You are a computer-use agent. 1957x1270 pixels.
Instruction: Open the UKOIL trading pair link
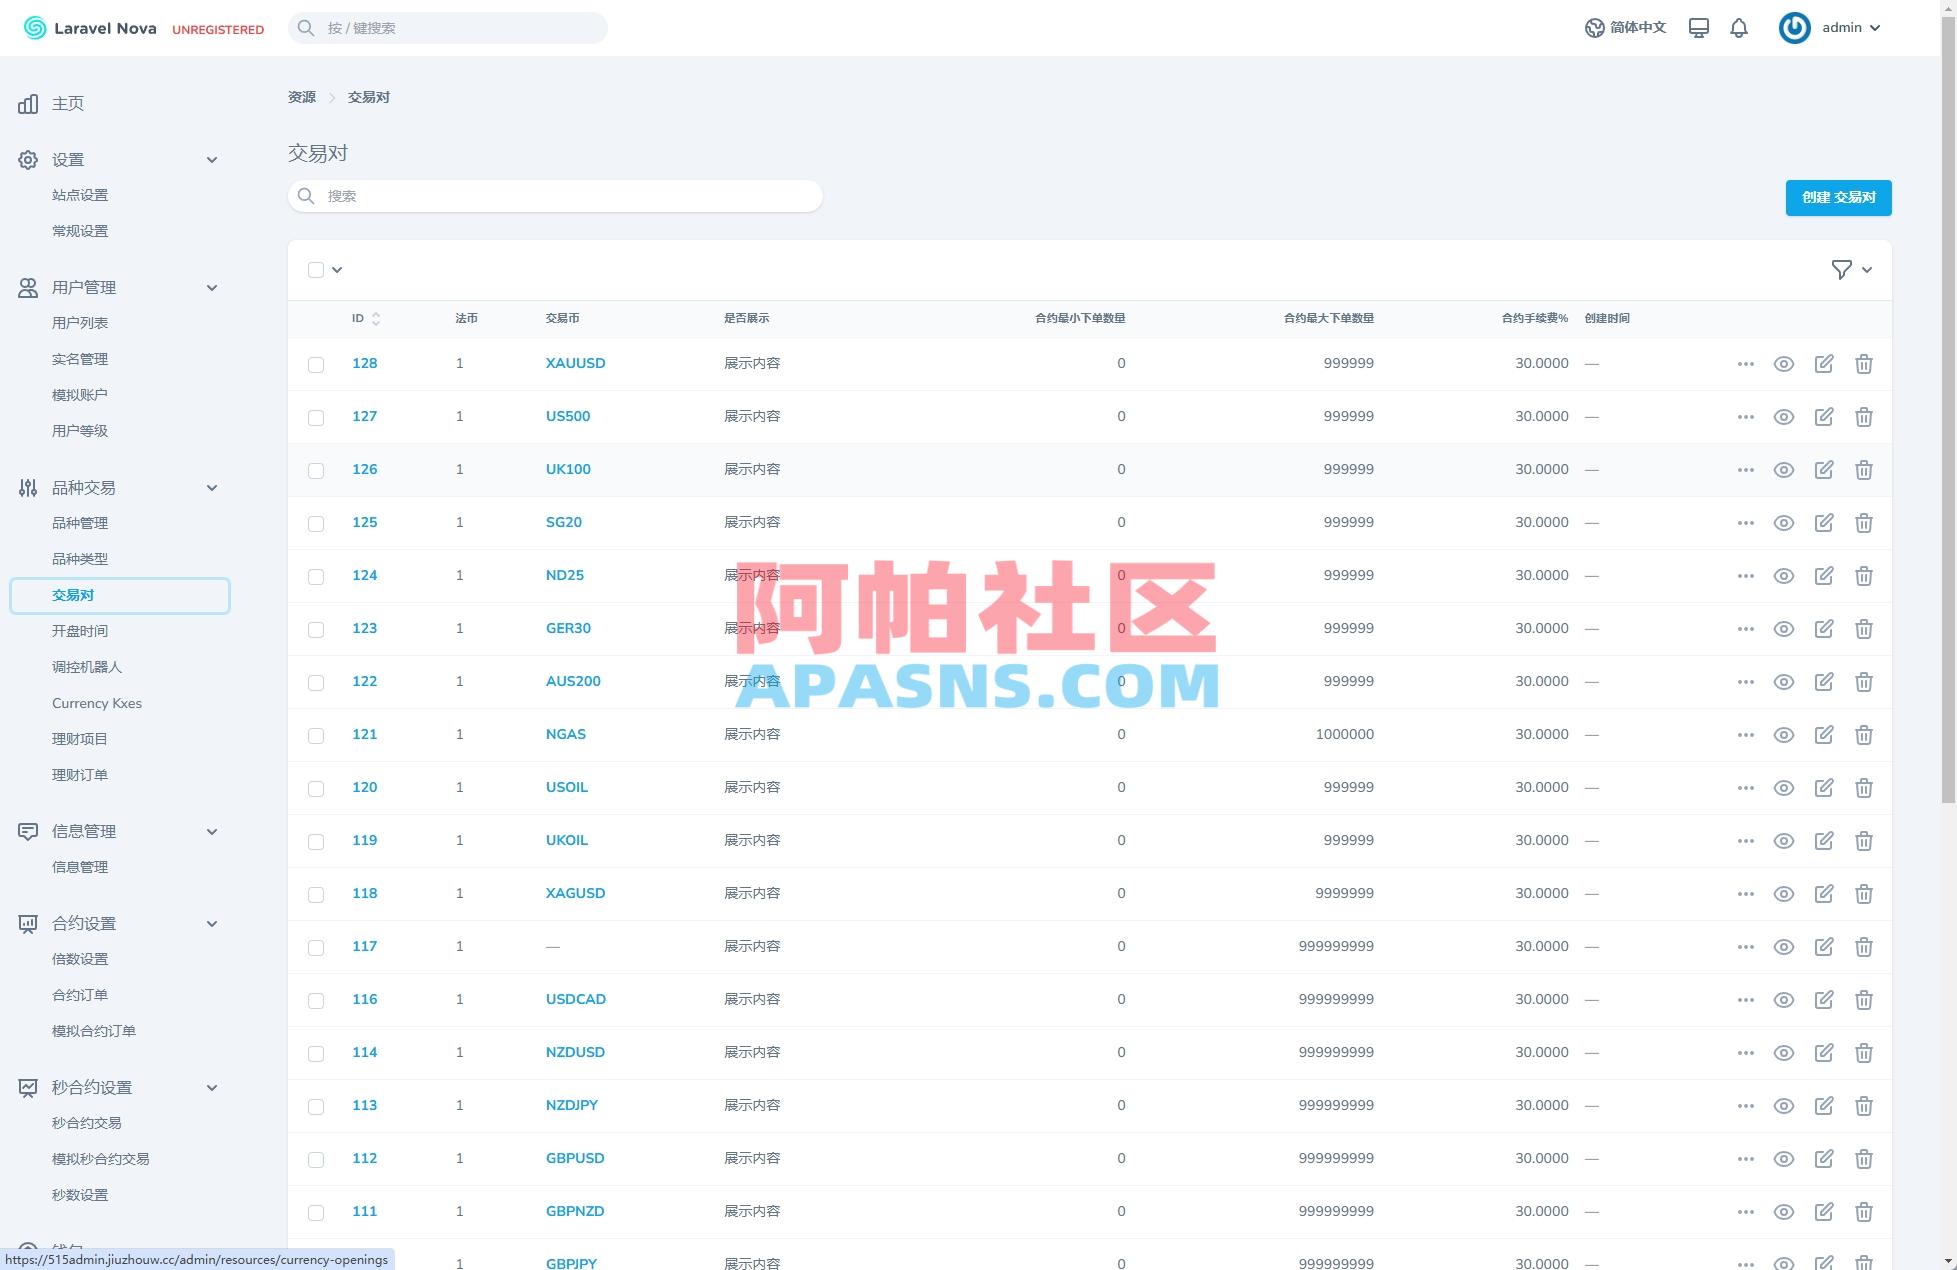point(566,840)
